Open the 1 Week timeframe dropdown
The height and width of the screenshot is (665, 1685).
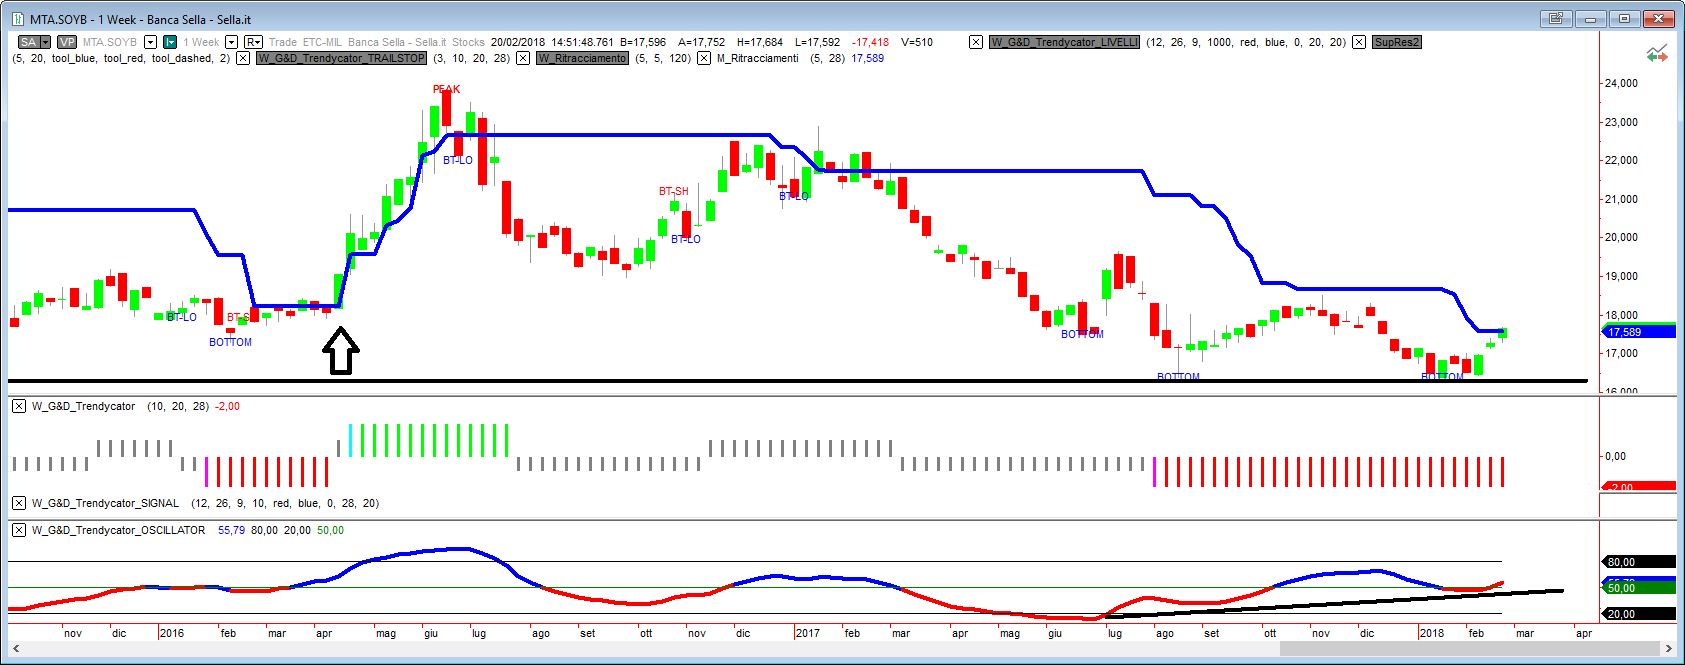231,42
